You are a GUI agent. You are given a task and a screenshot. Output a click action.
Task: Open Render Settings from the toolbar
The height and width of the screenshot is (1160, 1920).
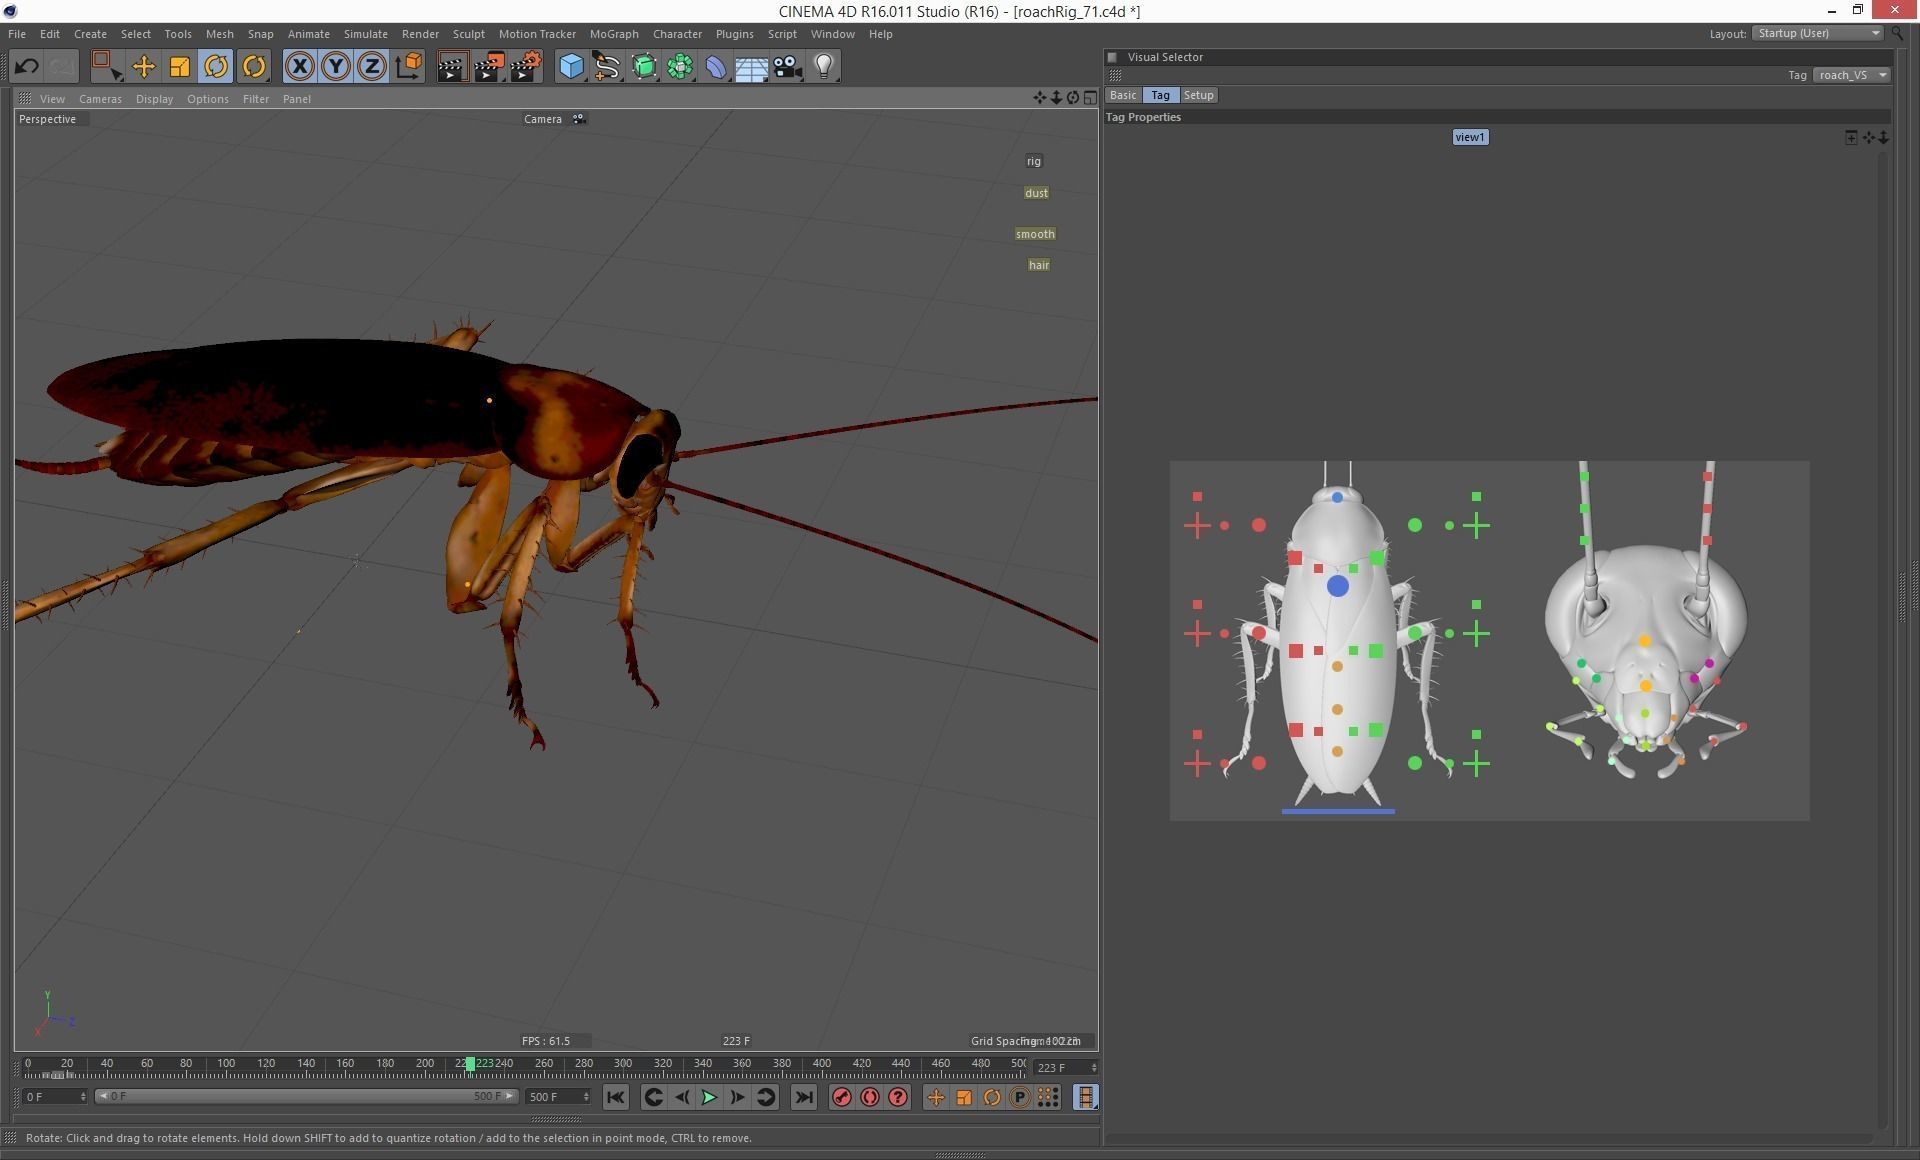point(524,66)
